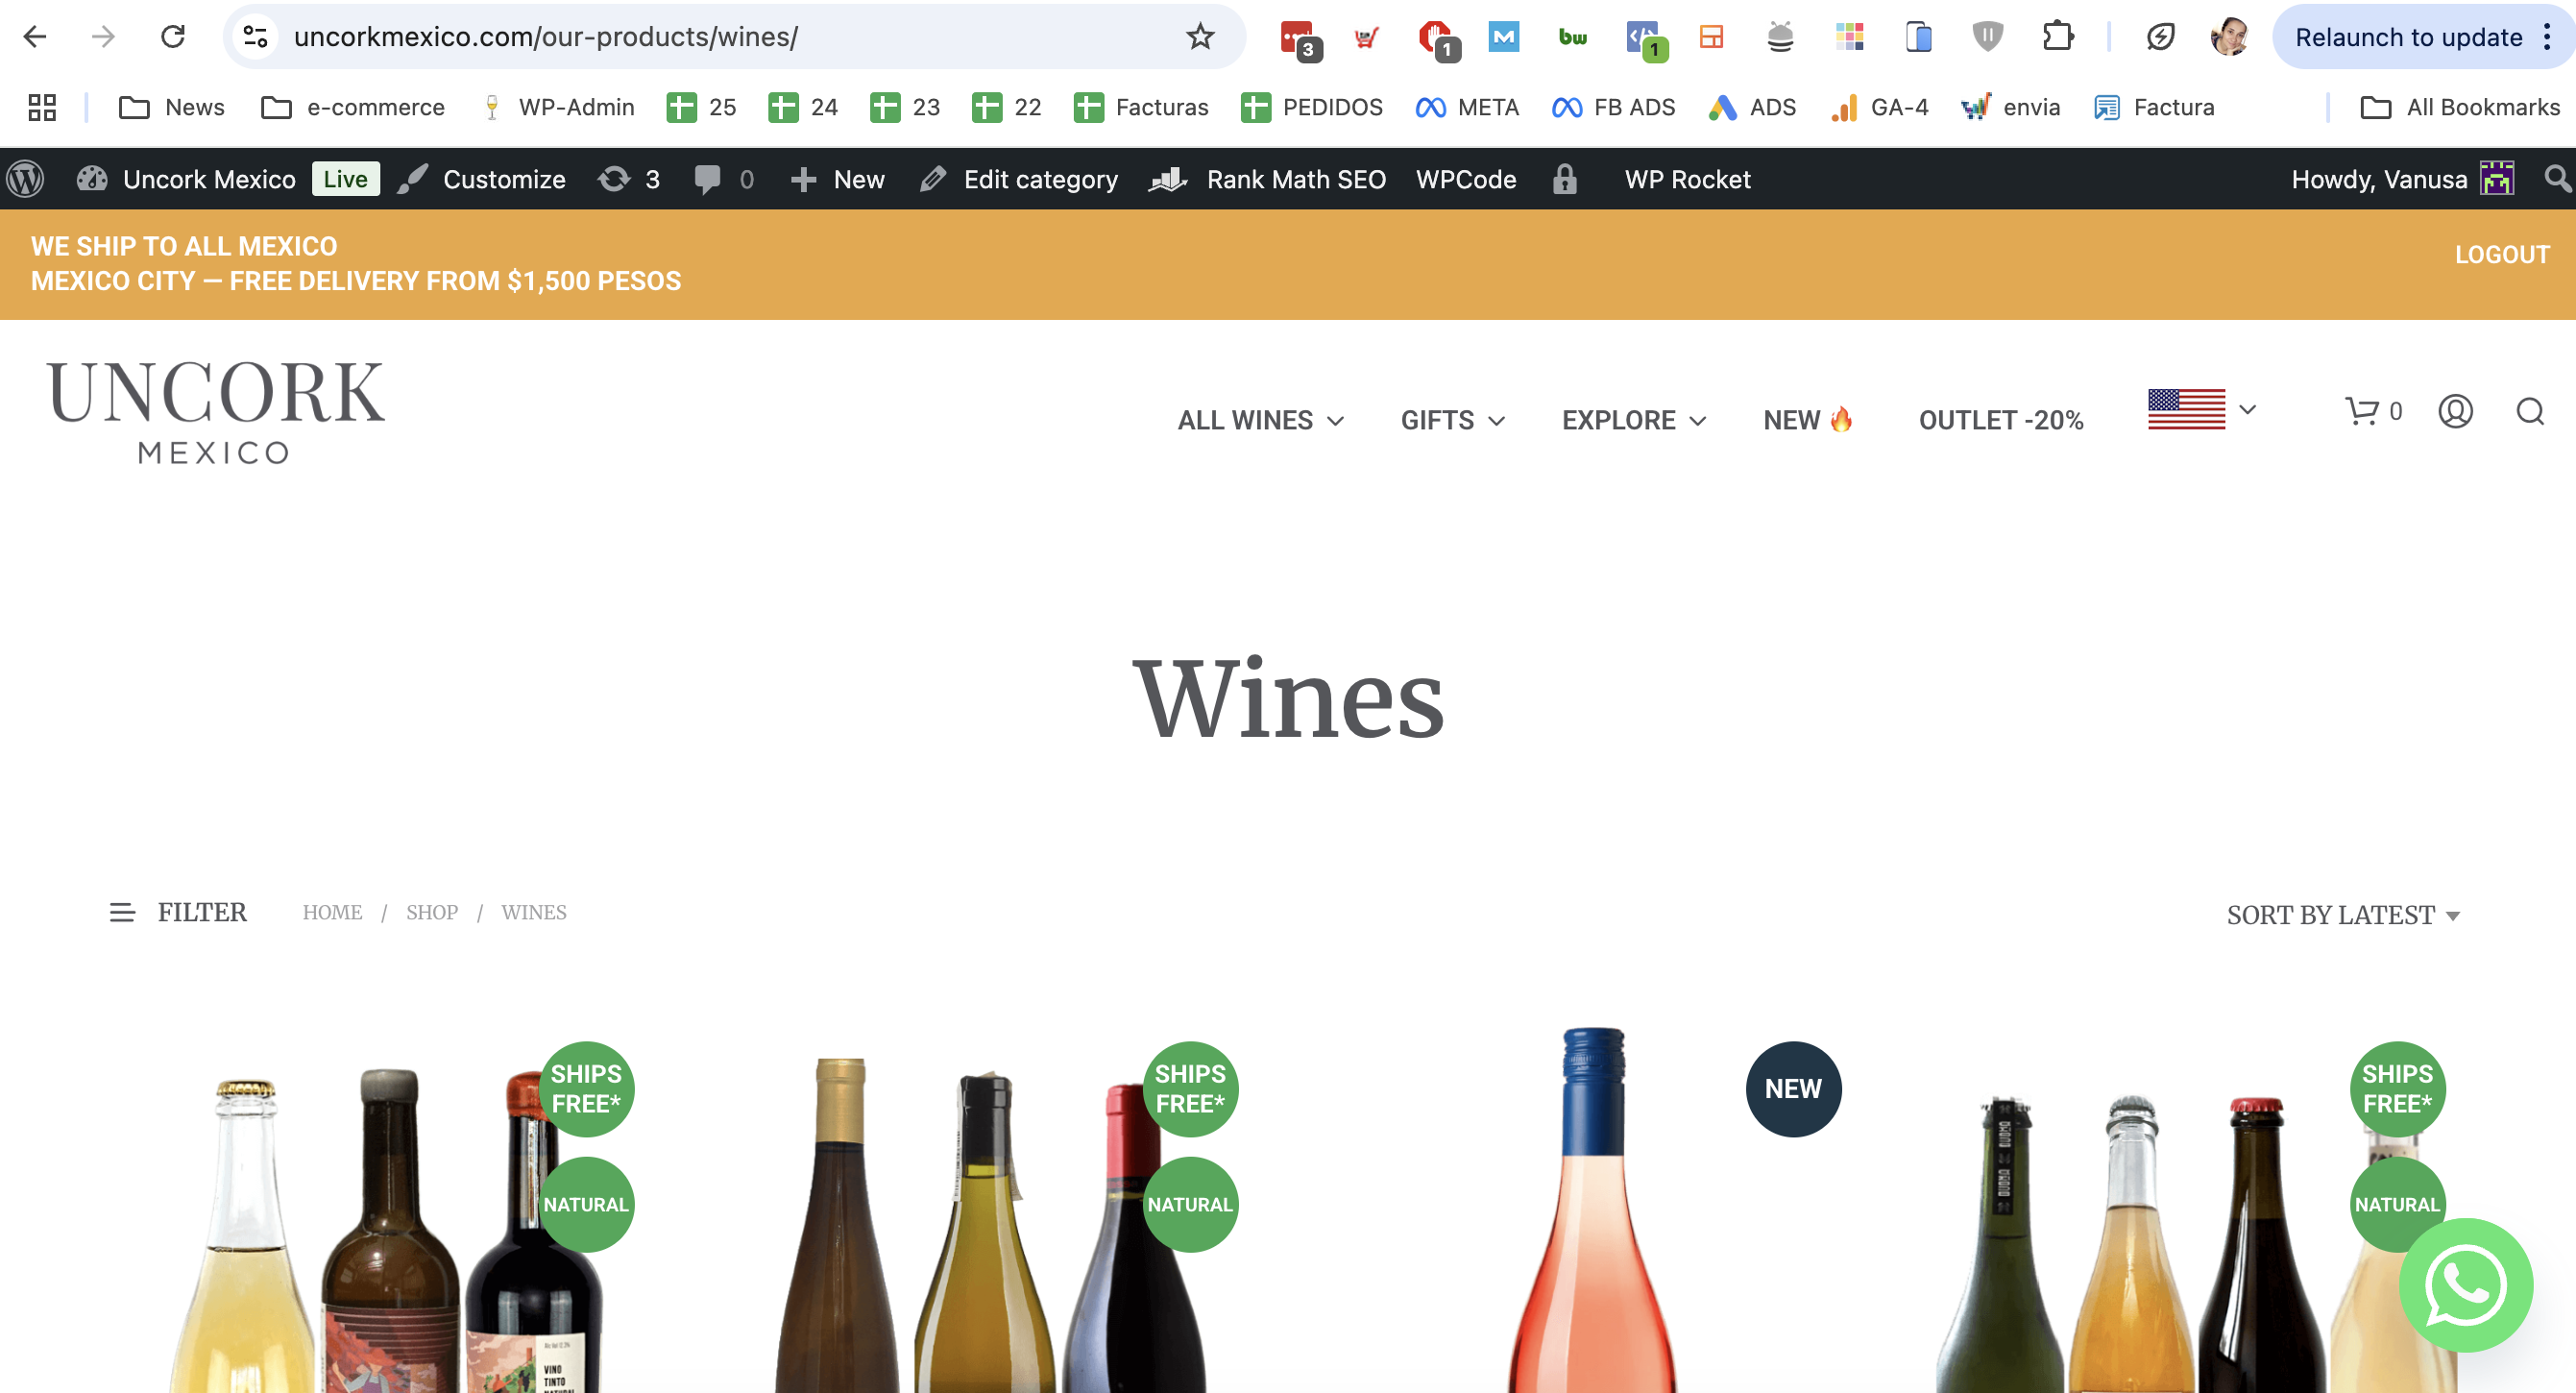Go to SHOP breadcrumb

(432, 912)
